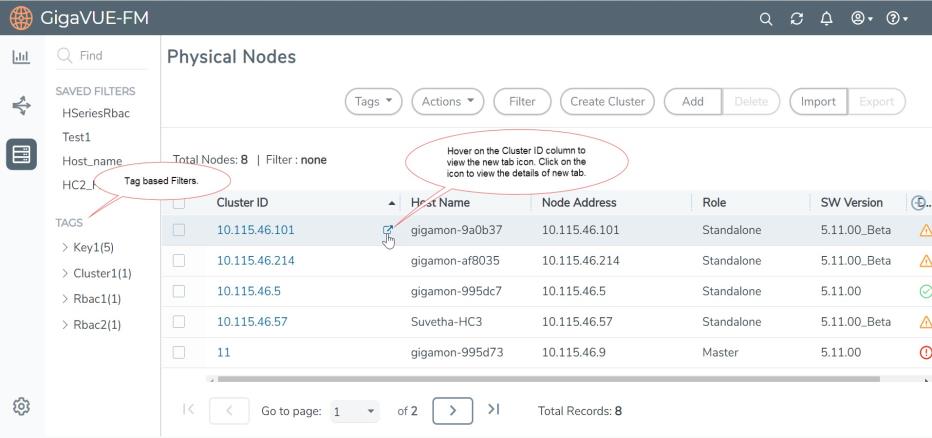Click the Delete button
The height and width of the screenshot is (438, 932).
[751, 102]
